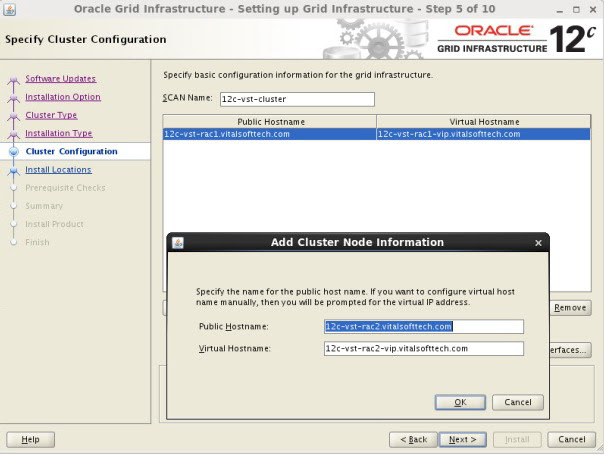The height and width of the screenshot is (455, 604).
Task: Go to Software Updates step
Action: [x=60, y=79]
